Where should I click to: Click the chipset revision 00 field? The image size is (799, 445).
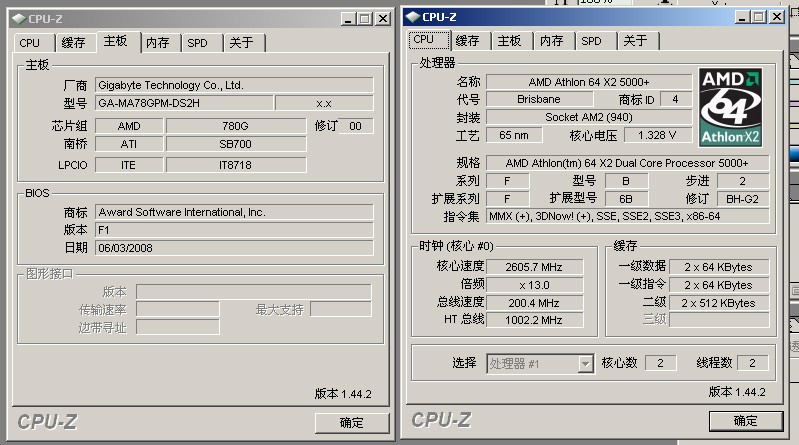coord(356,126)
